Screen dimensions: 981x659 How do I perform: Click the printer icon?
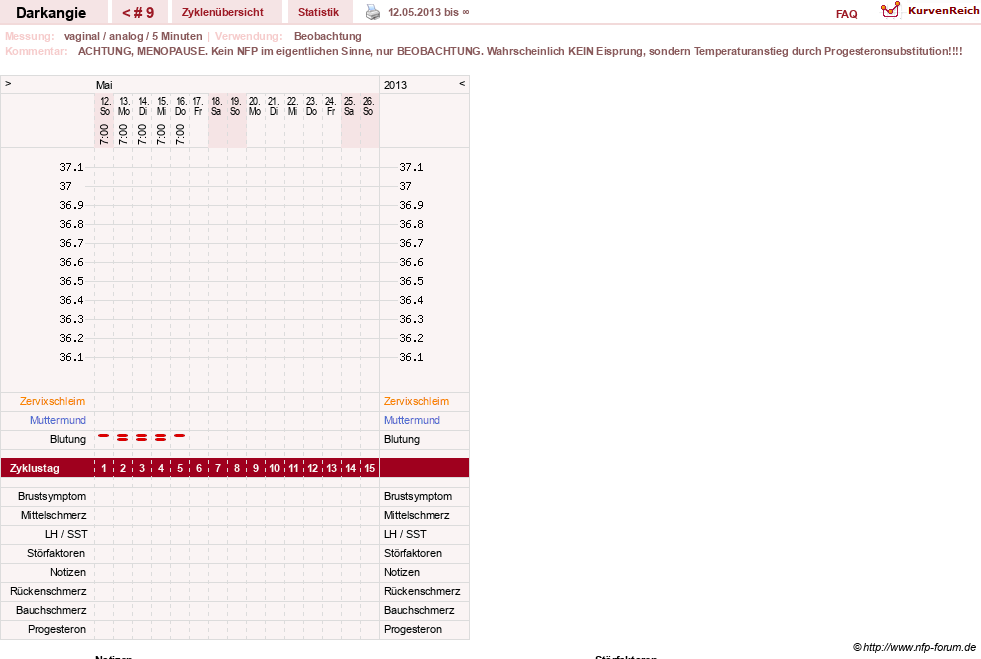coord(373,12)
